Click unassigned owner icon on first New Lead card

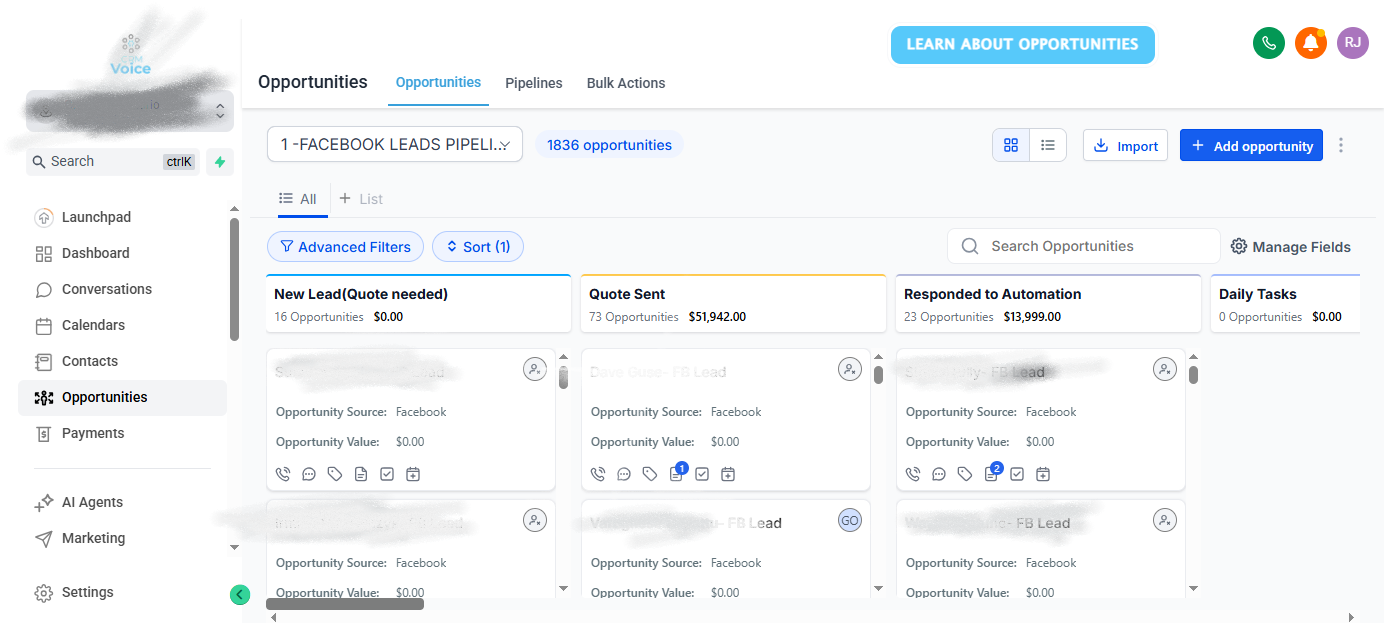click(535, 369)
